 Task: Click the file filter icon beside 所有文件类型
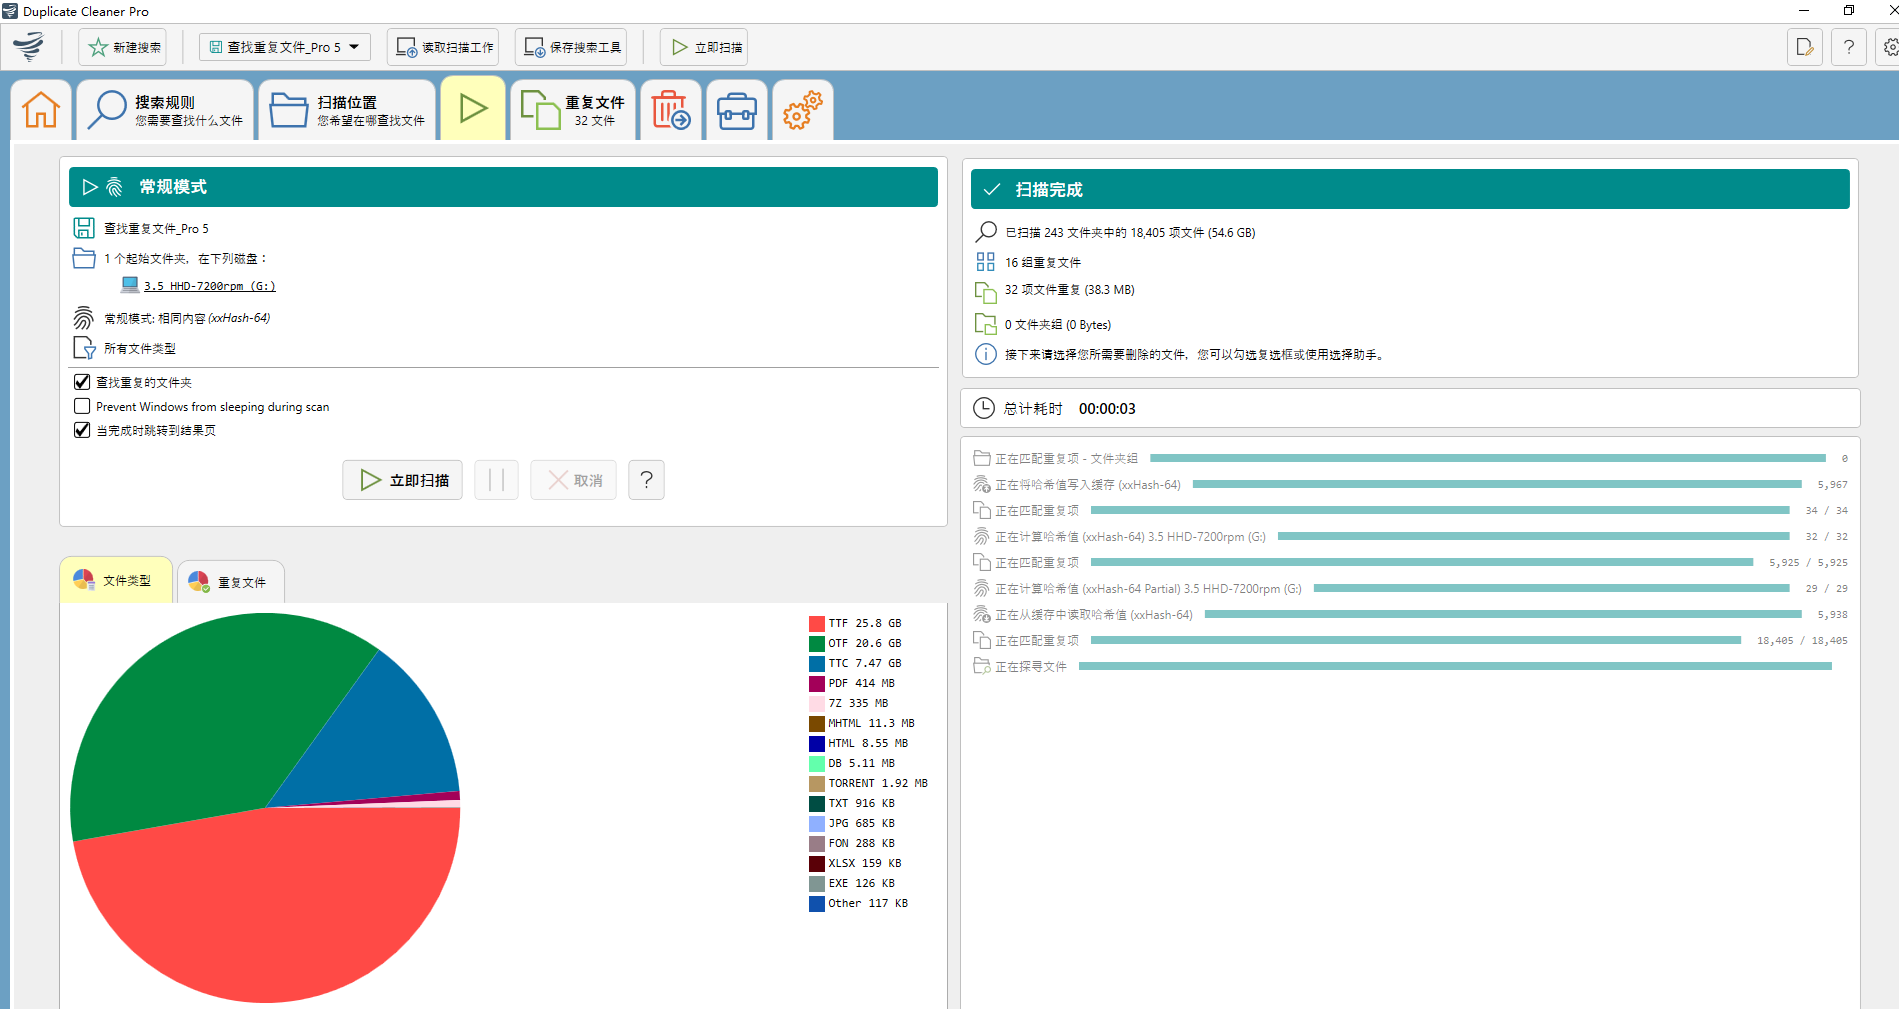tap(84, 348)
